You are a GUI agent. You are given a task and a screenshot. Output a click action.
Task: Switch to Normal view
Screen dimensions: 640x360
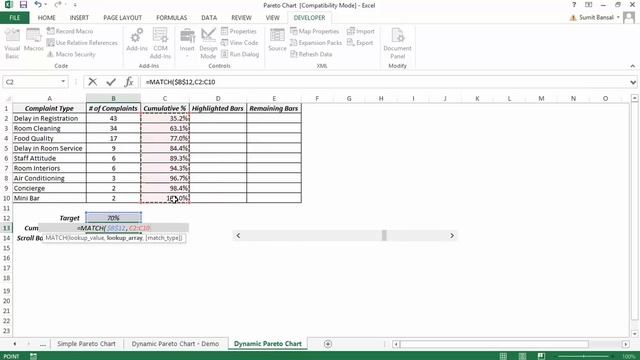click(x=503, y=356)
